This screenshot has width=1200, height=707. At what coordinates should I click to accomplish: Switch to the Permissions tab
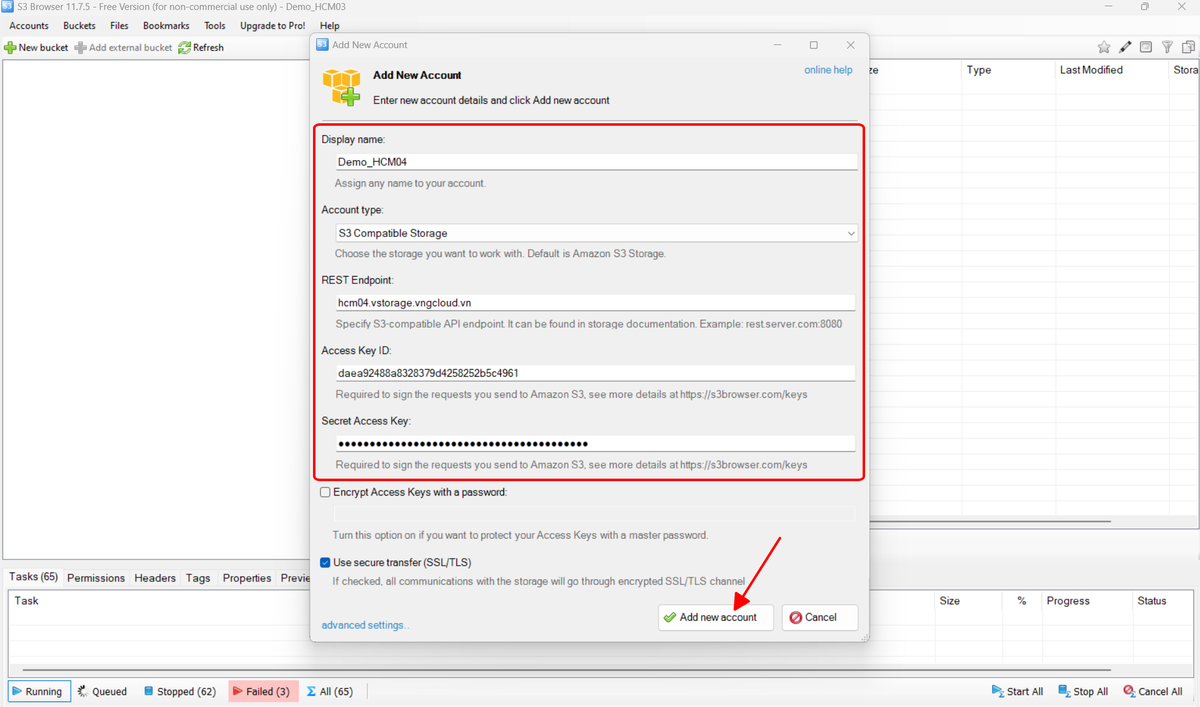[96, 578]
